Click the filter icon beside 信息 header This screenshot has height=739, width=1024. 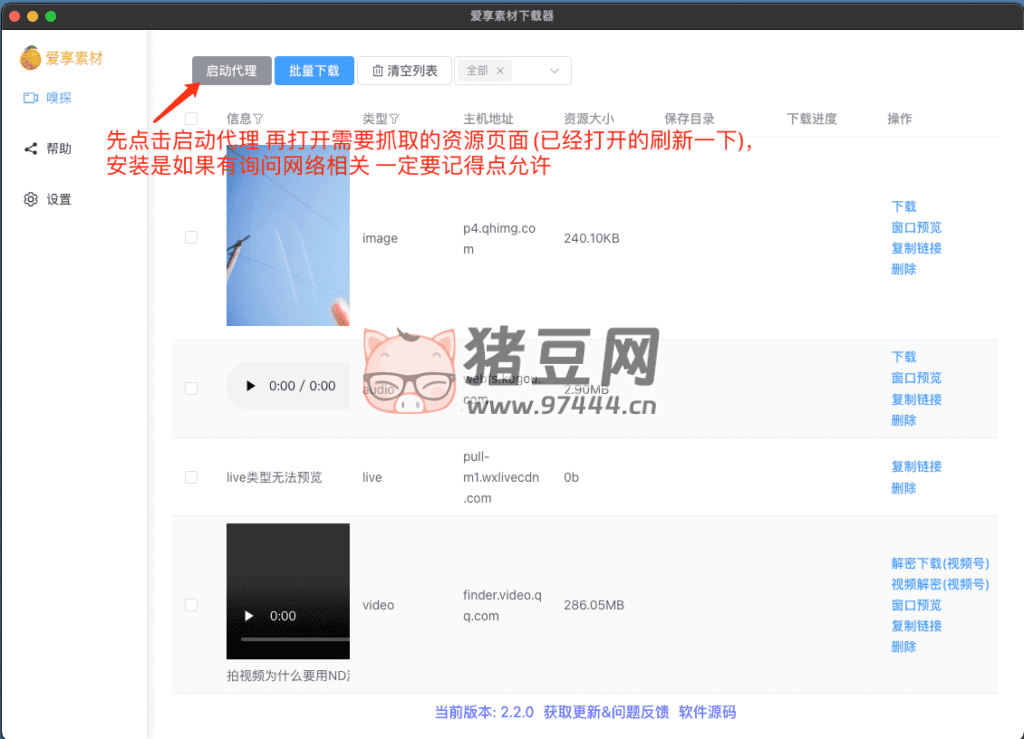258,119
